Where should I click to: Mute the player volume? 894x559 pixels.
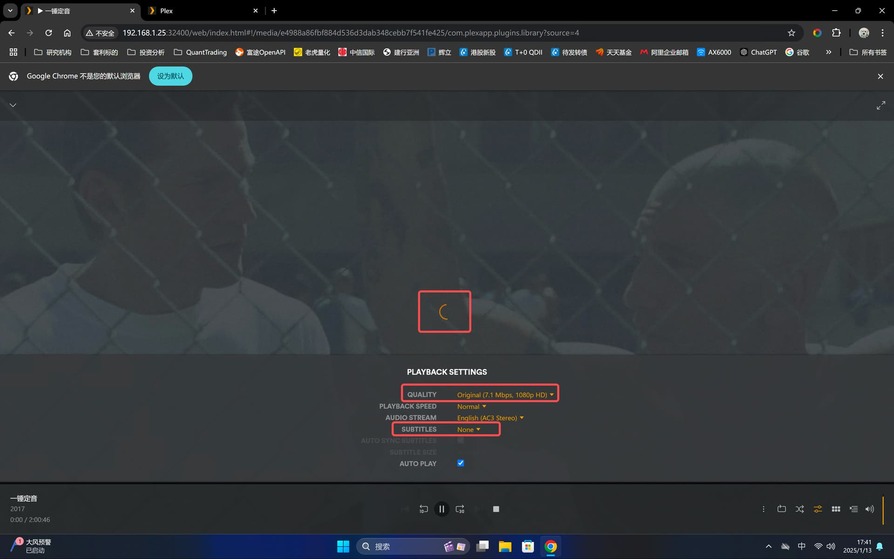[x=869, y=509]
